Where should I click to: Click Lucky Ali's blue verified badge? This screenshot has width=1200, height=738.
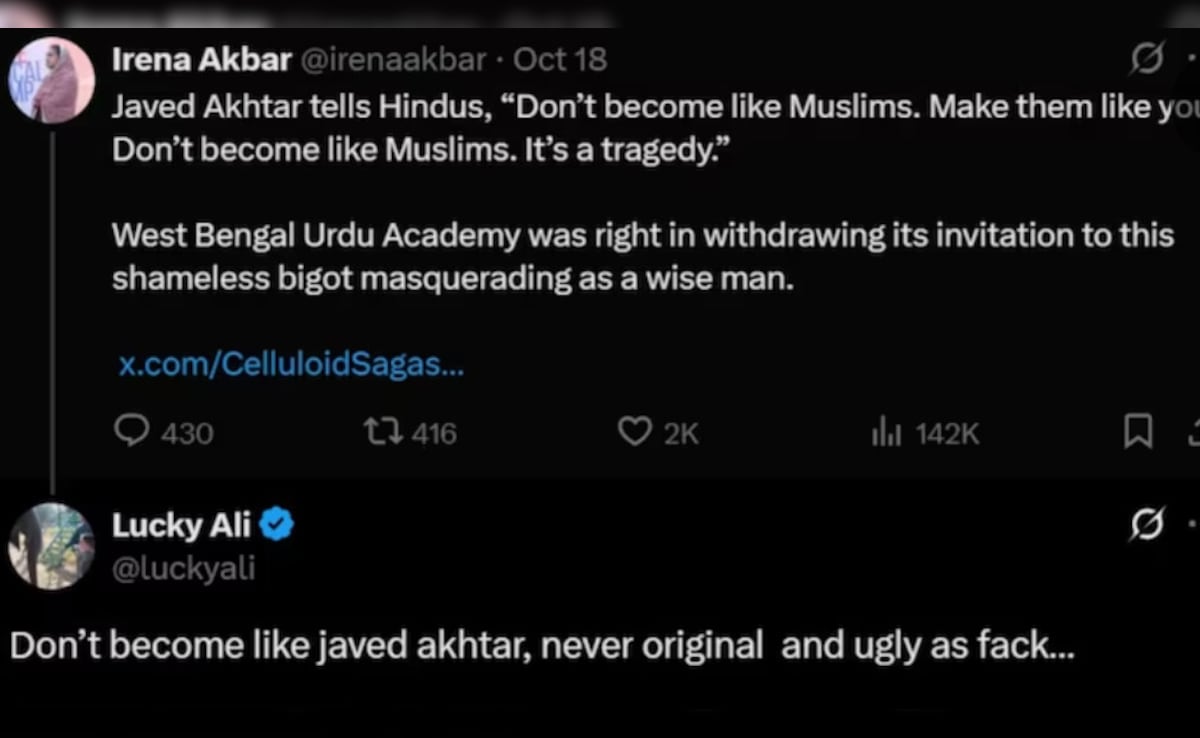pyautogui.click(x=275, y=524)
